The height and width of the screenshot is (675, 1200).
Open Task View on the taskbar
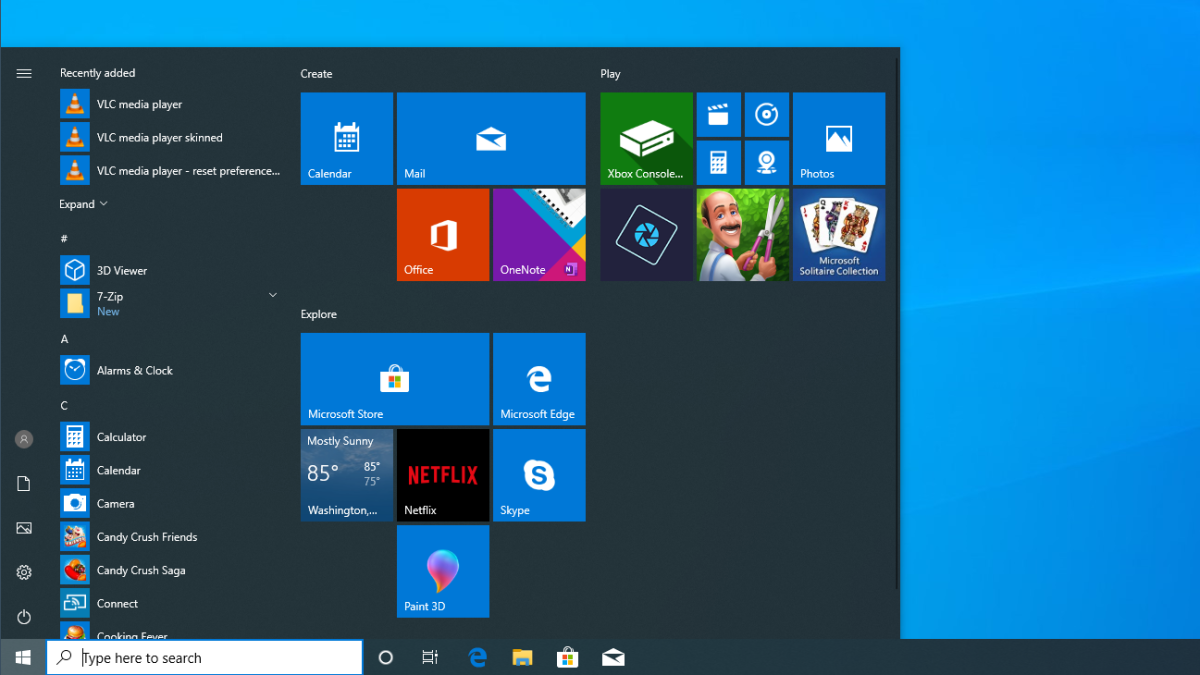[x=430, y=657]
